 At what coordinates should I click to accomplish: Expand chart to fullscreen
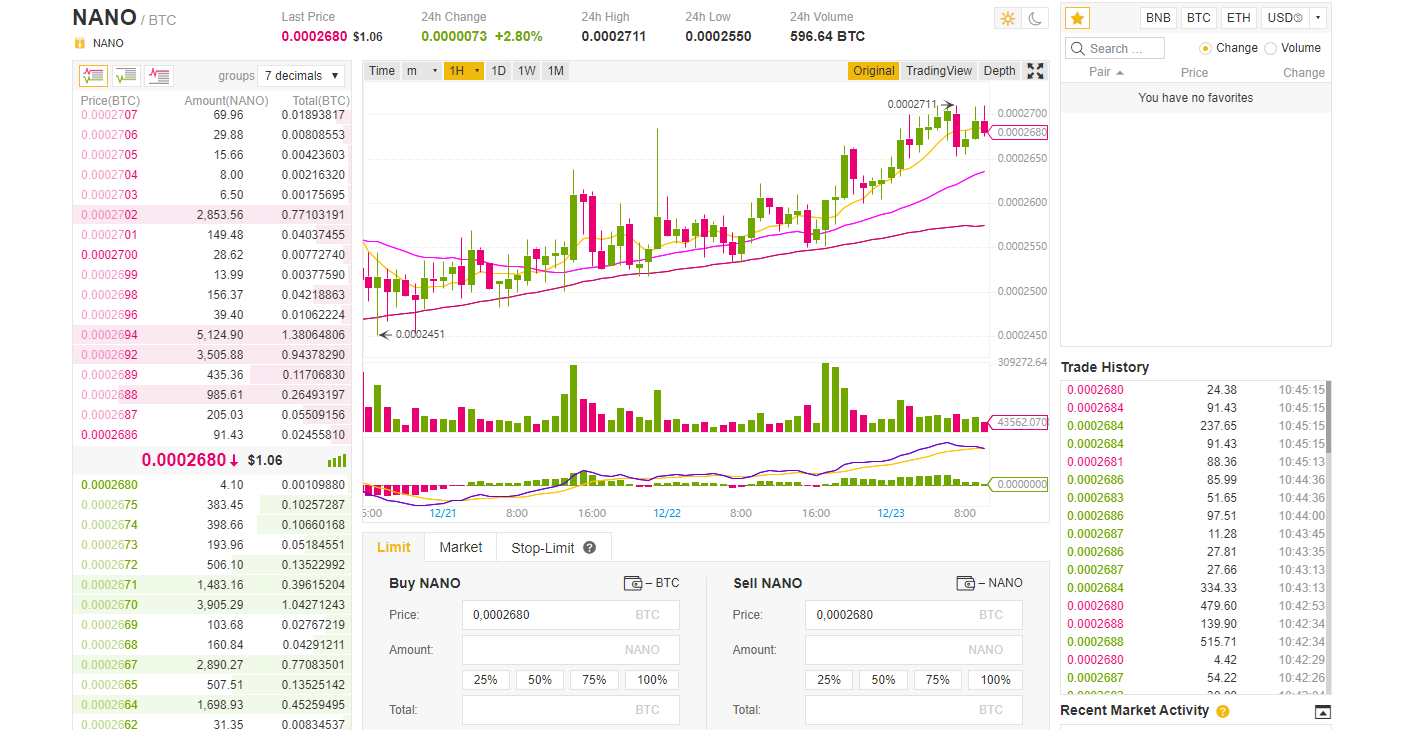(x=1036, y=71)
